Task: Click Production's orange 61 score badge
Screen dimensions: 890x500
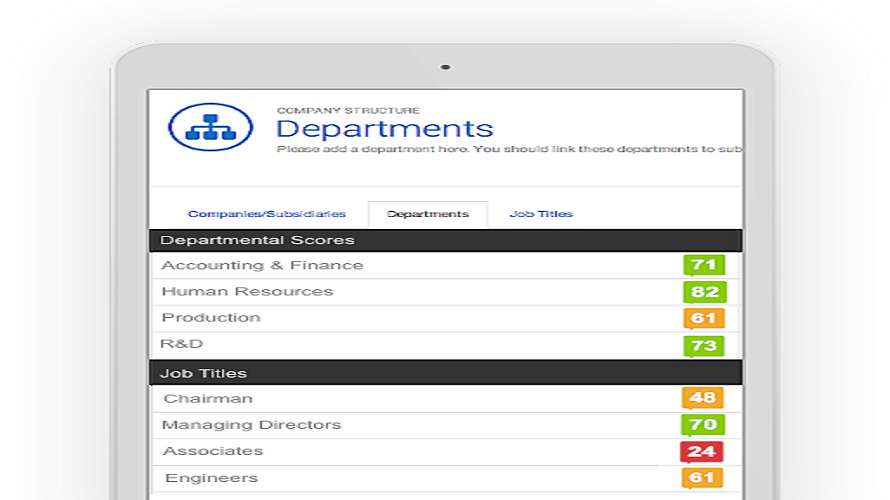Action: point(704,318)
